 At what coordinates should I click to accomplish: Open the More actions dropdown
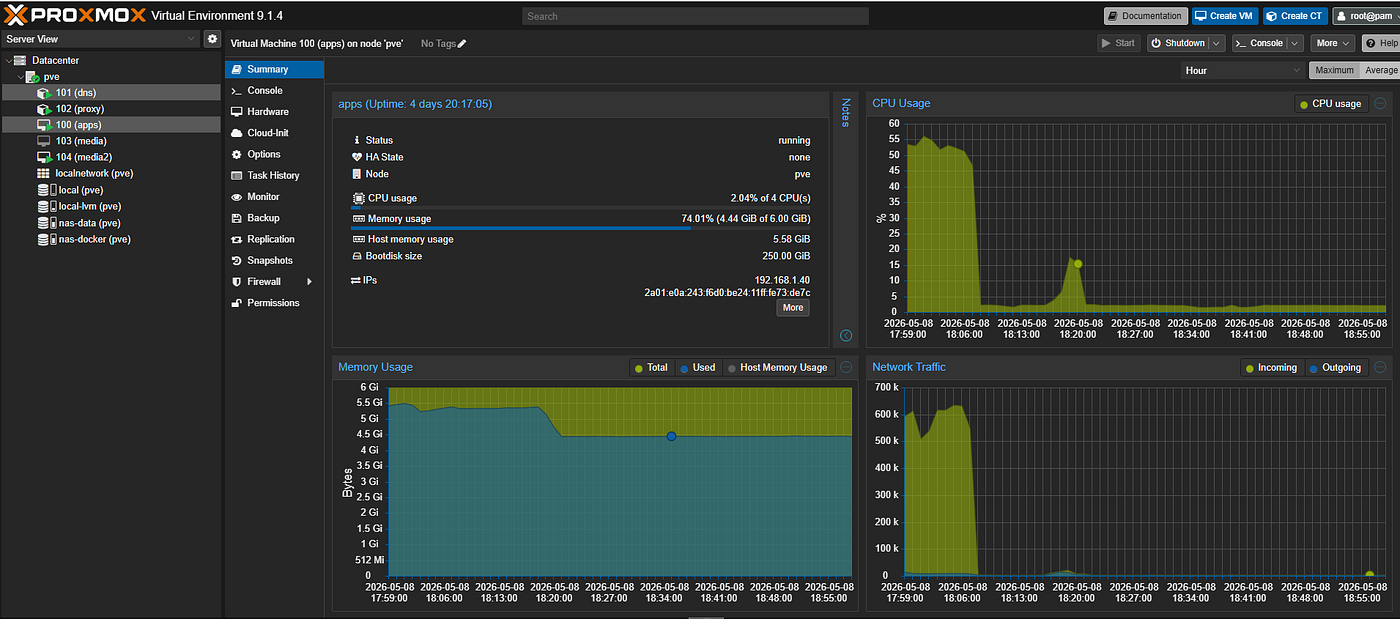coord(1333,43)
